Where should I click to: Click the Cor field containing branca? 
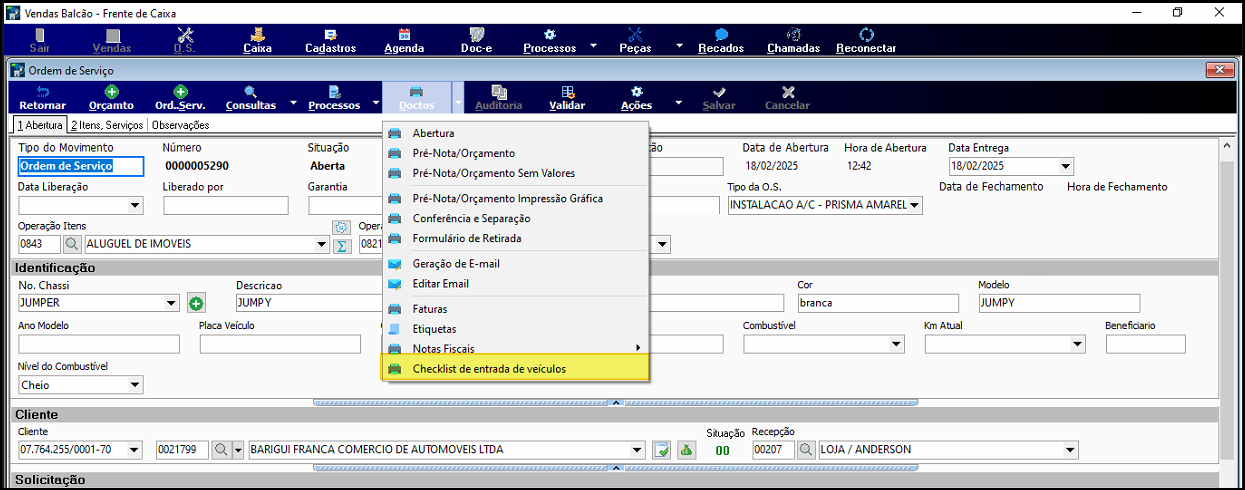pos(879,303)
